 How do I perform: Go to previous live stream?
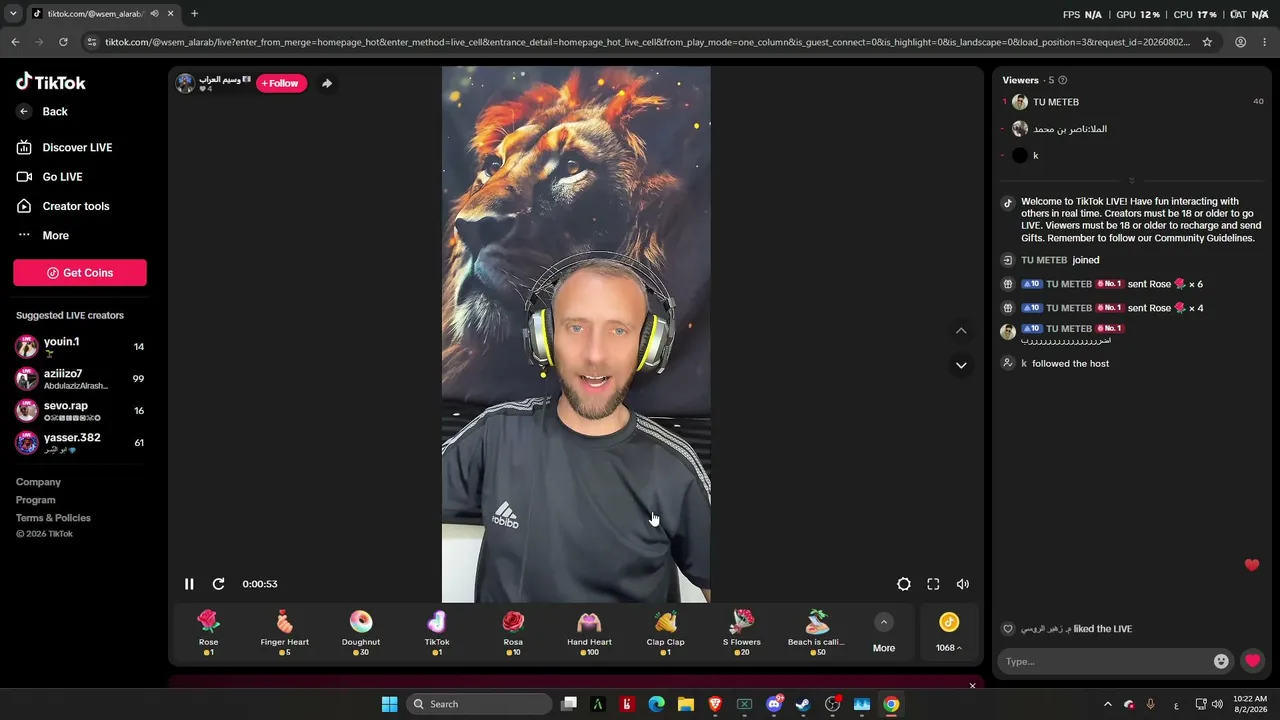pyautogui.click(x=961, y=331)
